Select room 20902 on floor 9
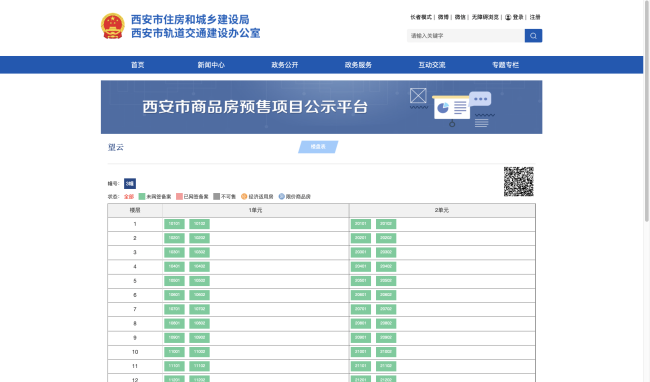The height and width of the screenshot is (382, 650). (x=386, y=338)
